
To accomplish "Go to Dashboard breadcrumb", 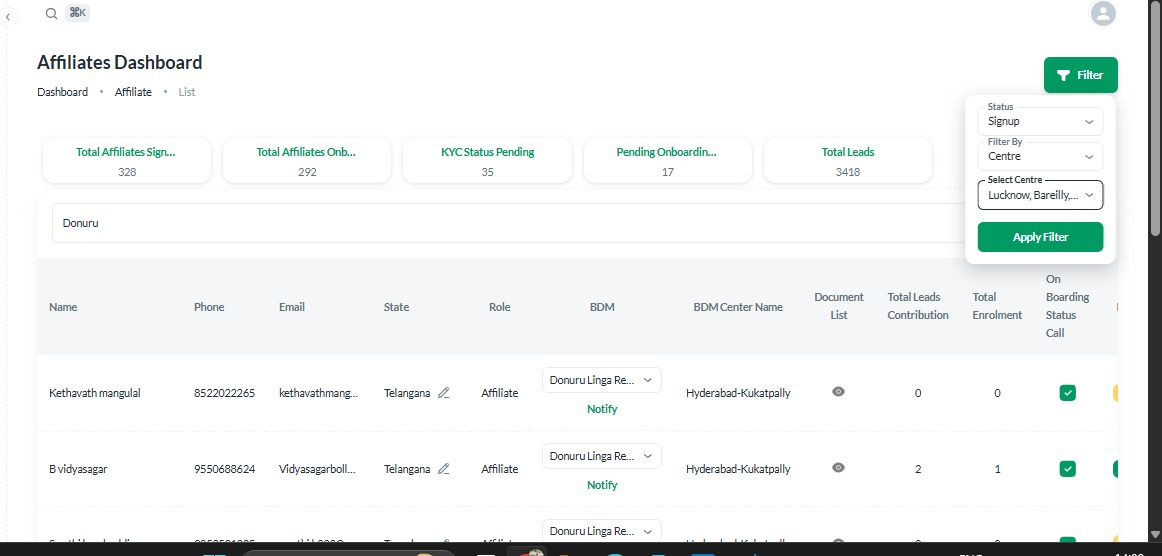I will 62,92.
